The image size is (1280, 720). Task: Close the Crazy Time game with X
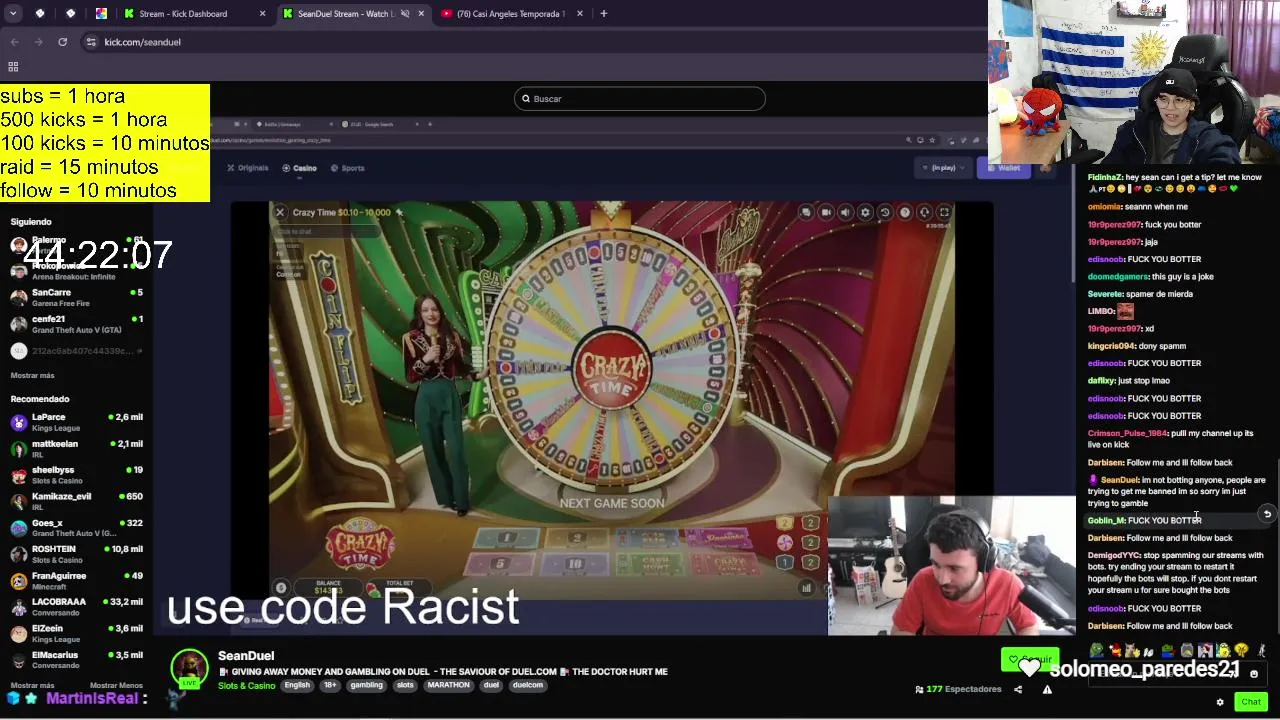click(280, 212)
